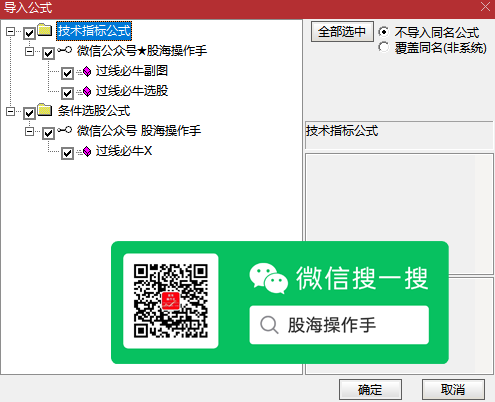
Task: Click the yellow folder icon beside 技术指标公式
Action: point(45,30)
